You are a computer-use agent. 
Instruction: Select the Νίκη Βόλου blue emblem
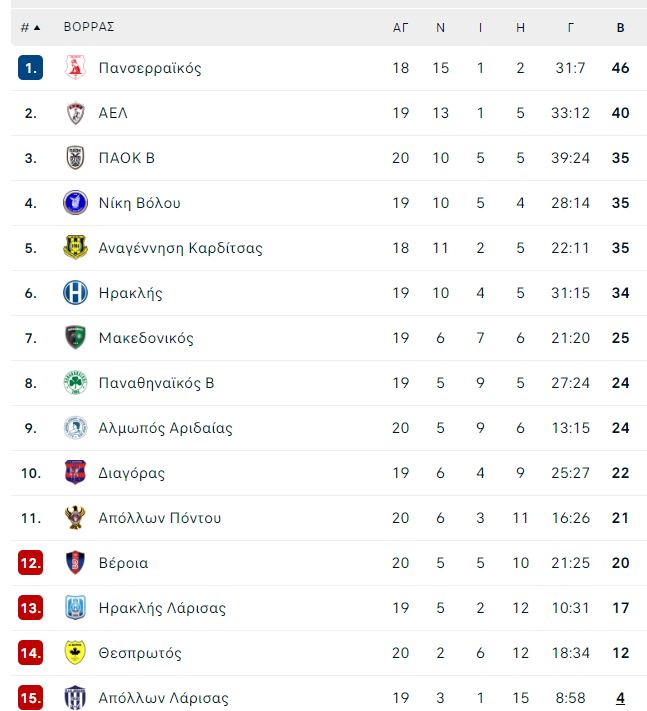point(75,202)
